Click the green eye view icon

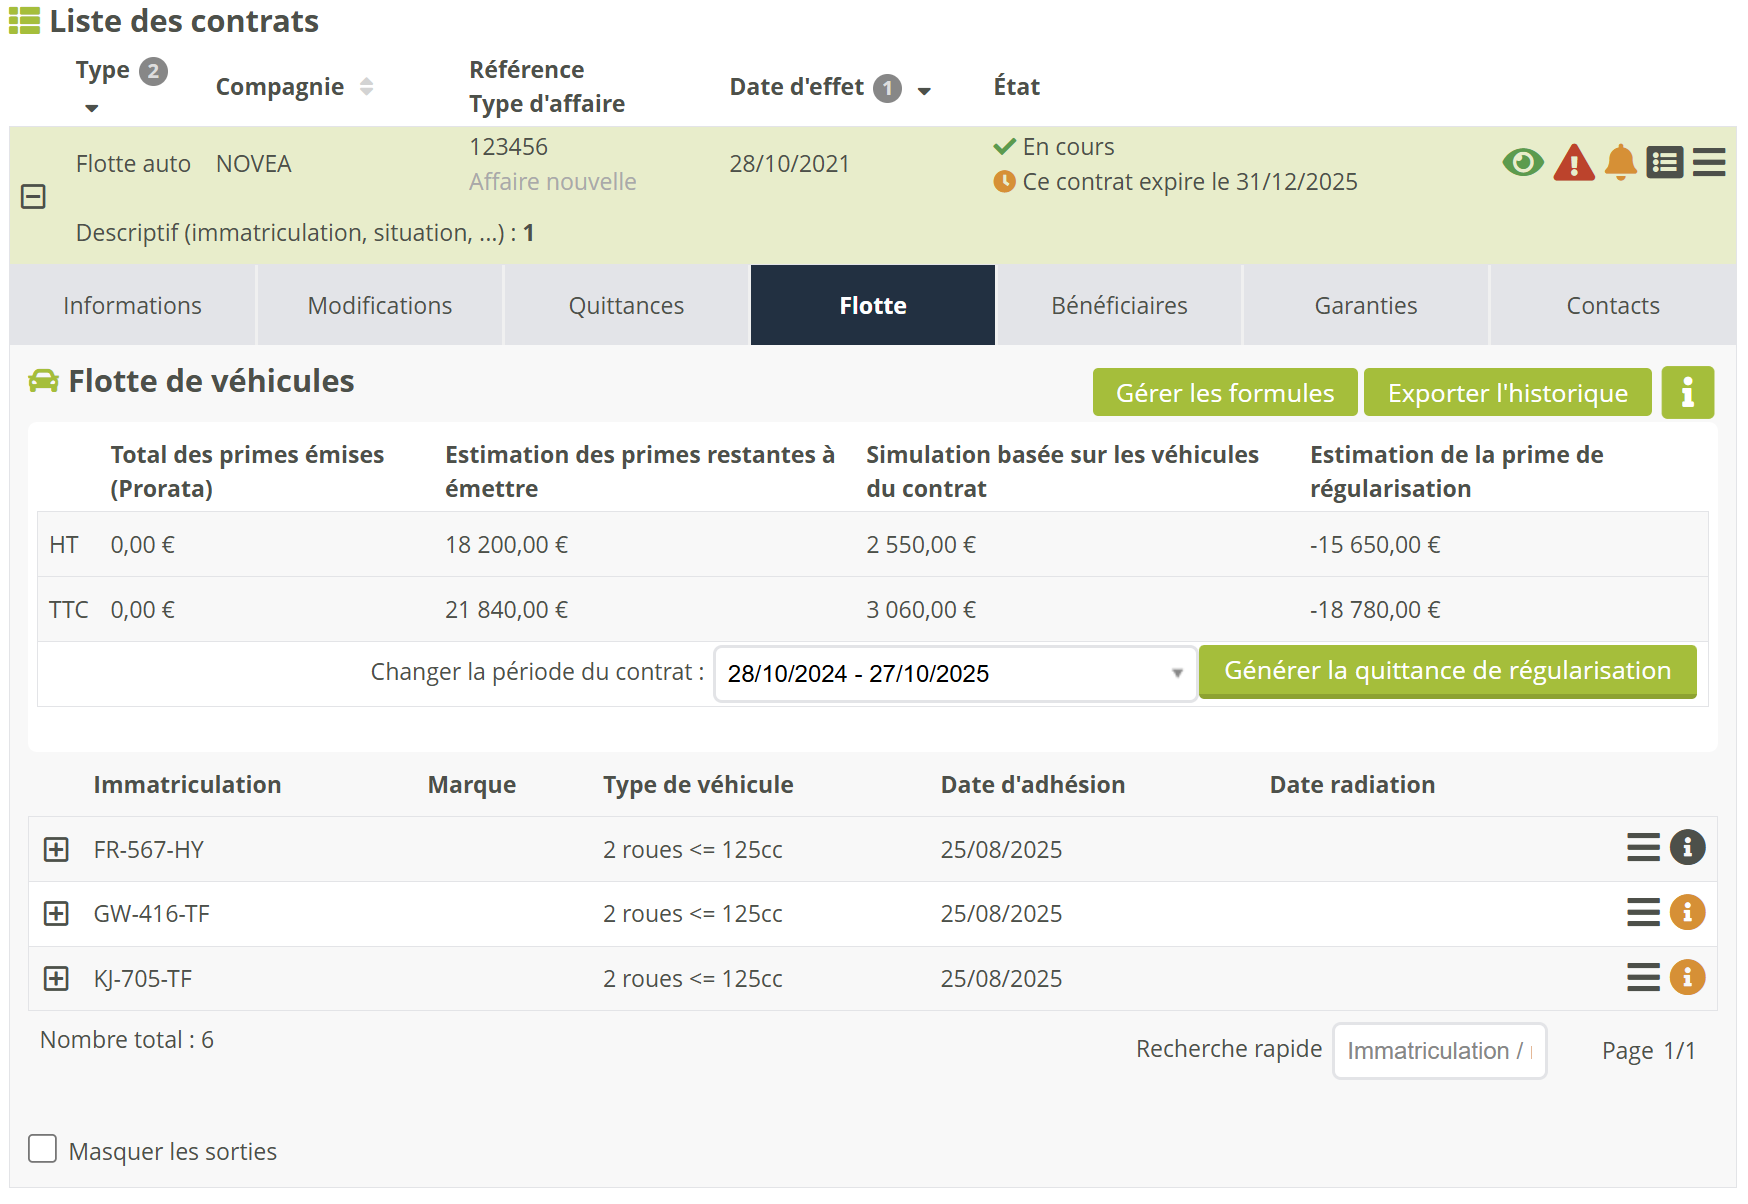tap(1522, 162)
